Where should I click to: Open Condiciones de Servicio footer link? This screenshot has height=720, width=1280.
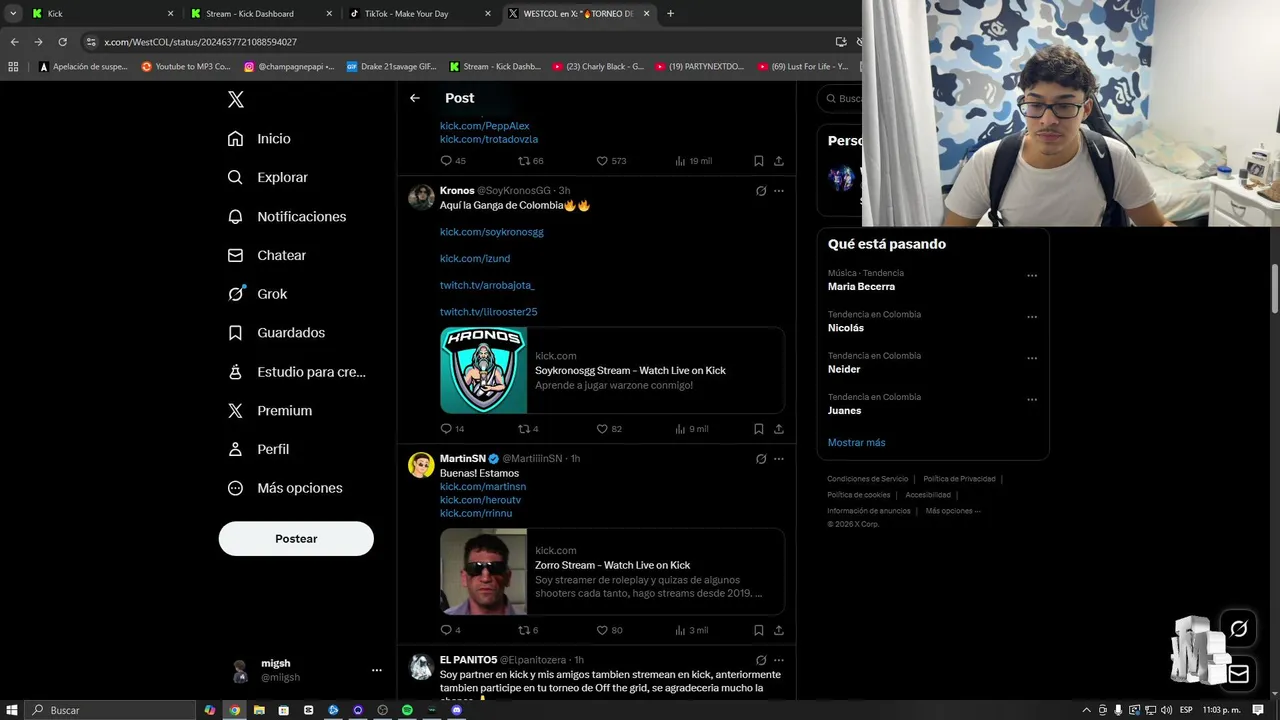[868, 479]
